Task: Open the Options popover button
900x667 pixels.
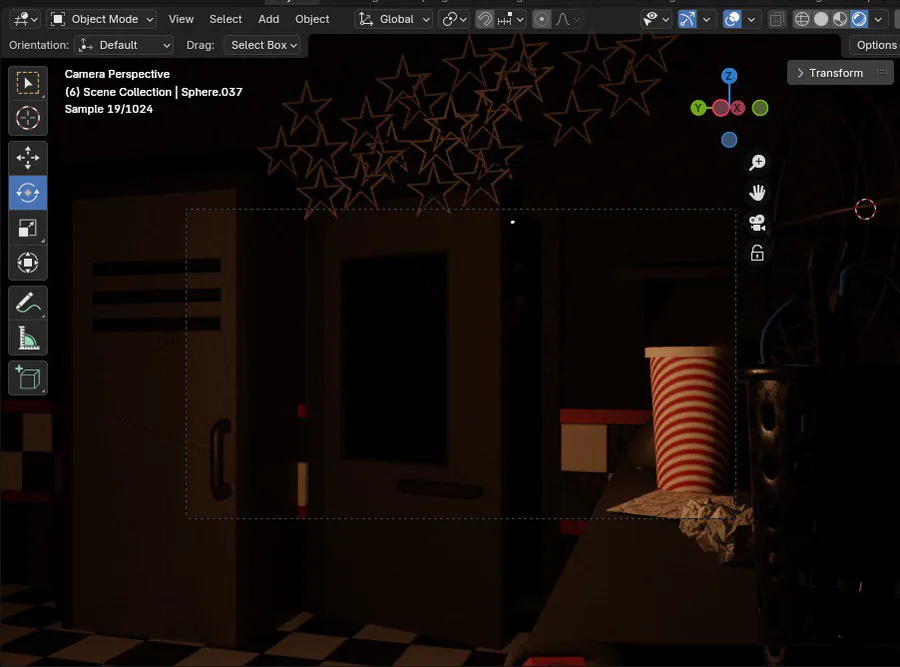Action: [x=875, y=45]
